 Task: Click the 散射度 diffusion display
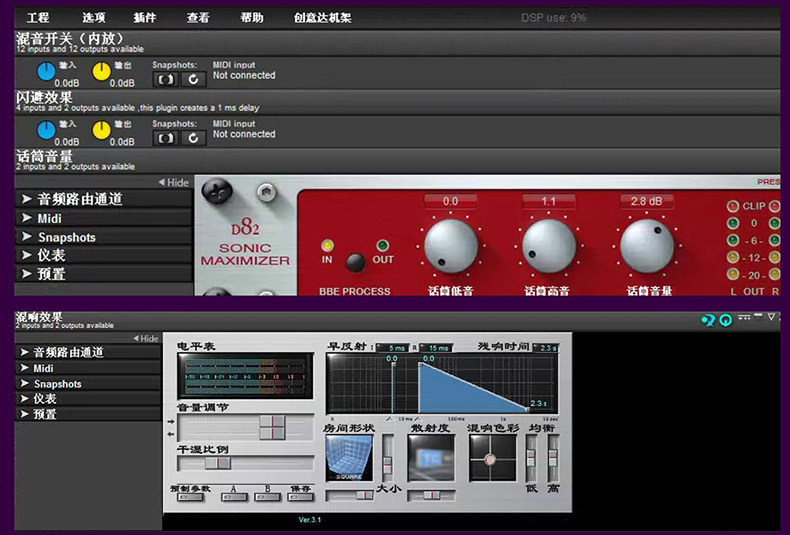(x=431, y=458)
